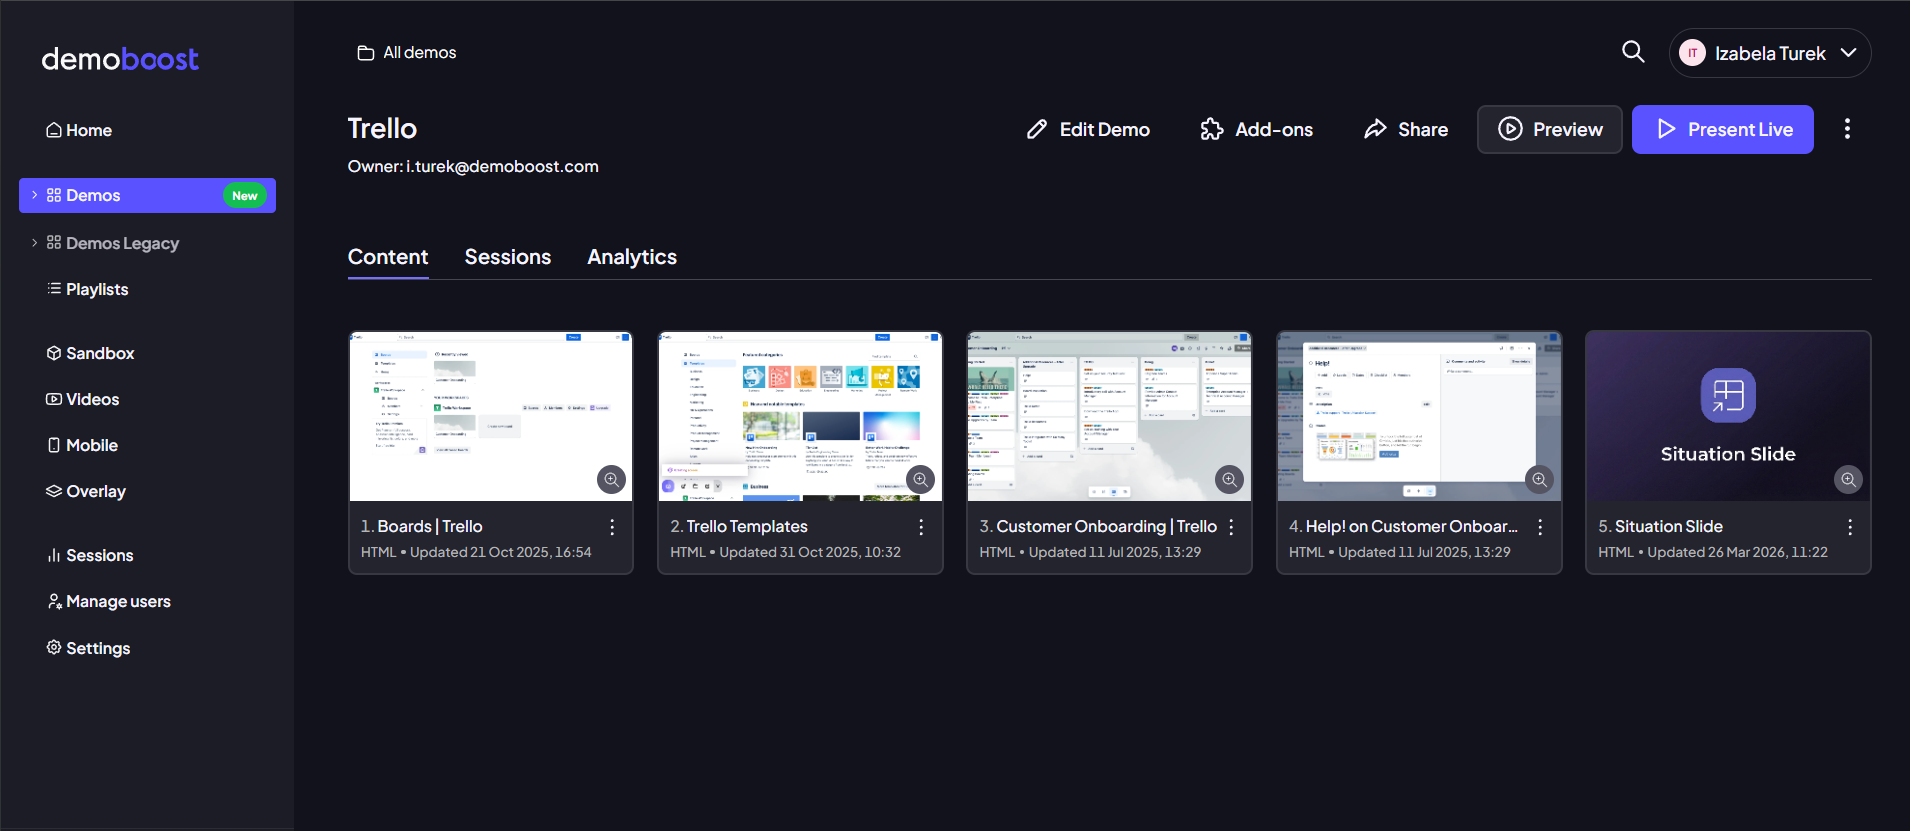Switch to the Analytics tab
The image size is (1910, 831).
632,257
